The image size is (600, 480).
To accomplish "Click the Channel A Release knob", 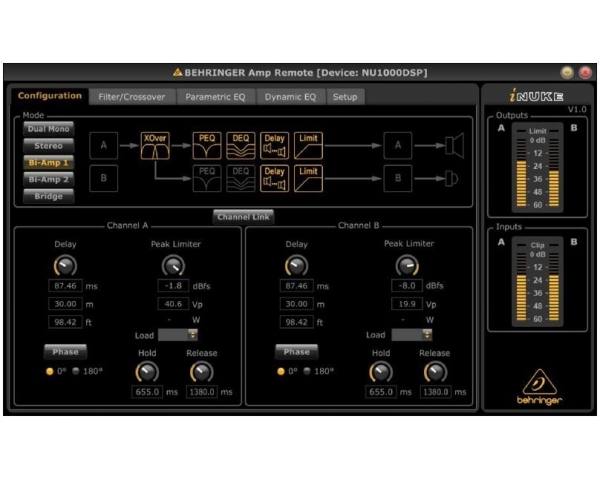I will click(x=202, y=372).
